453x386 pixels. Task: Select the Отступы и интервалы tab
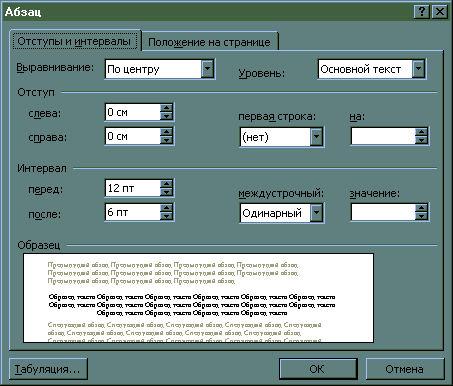pyautogui.click(x=74, y=41)
